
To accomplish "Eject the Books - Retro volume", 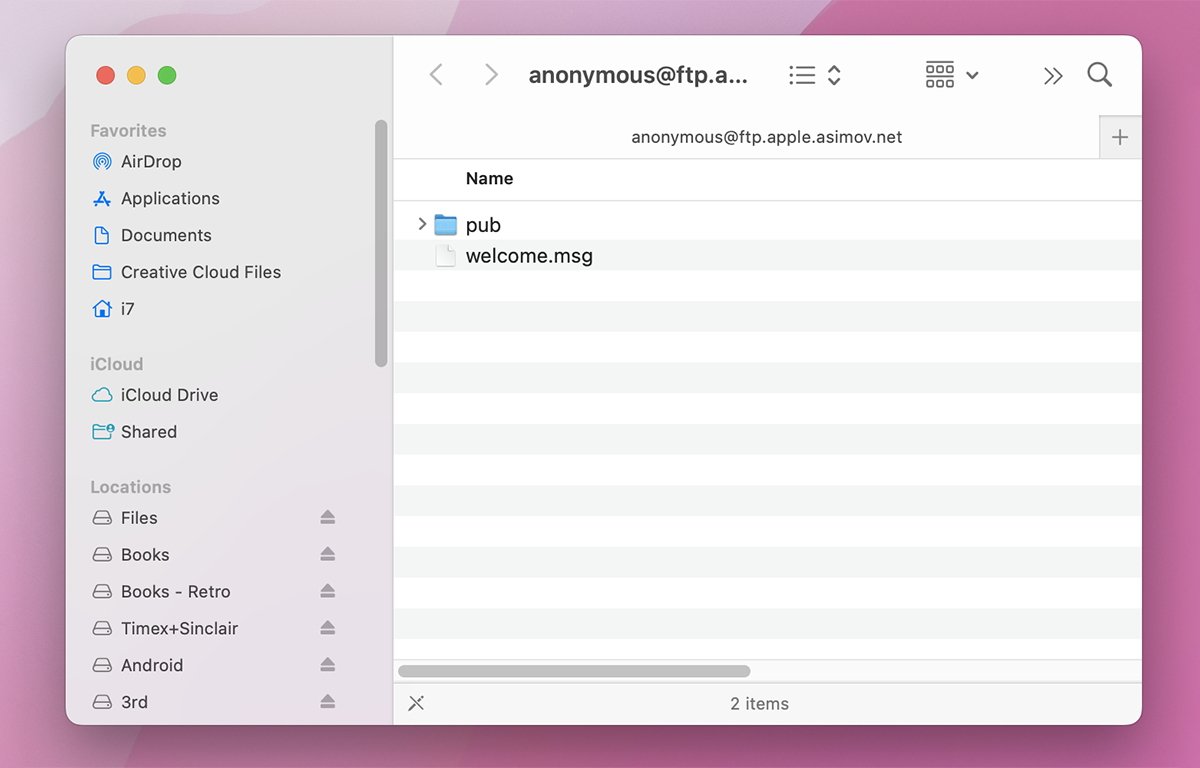I will (x=328, y=591).
